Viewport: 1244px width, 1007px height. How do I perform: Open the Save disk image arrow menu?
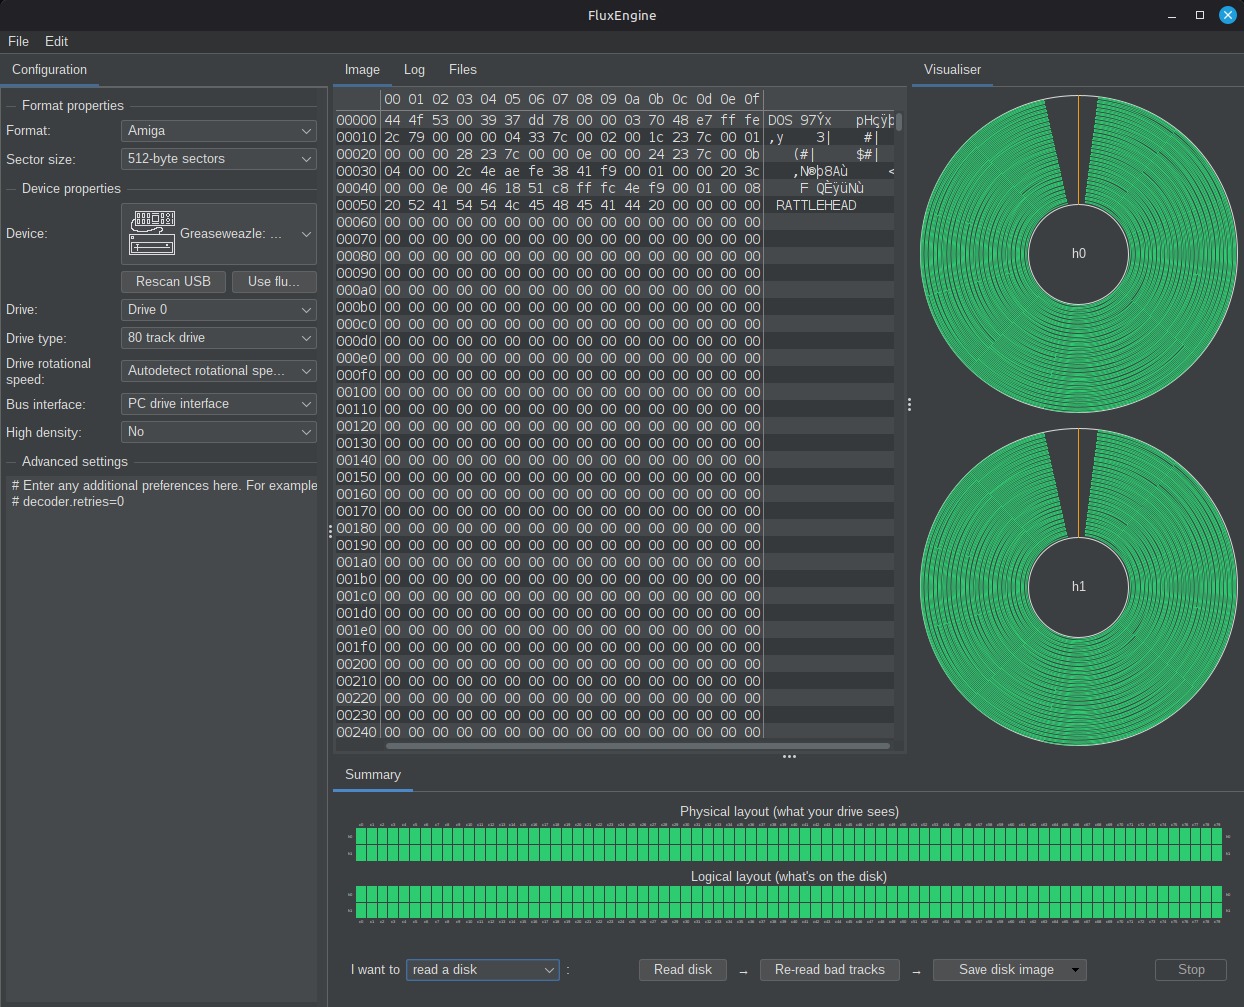click(1075, 970)
